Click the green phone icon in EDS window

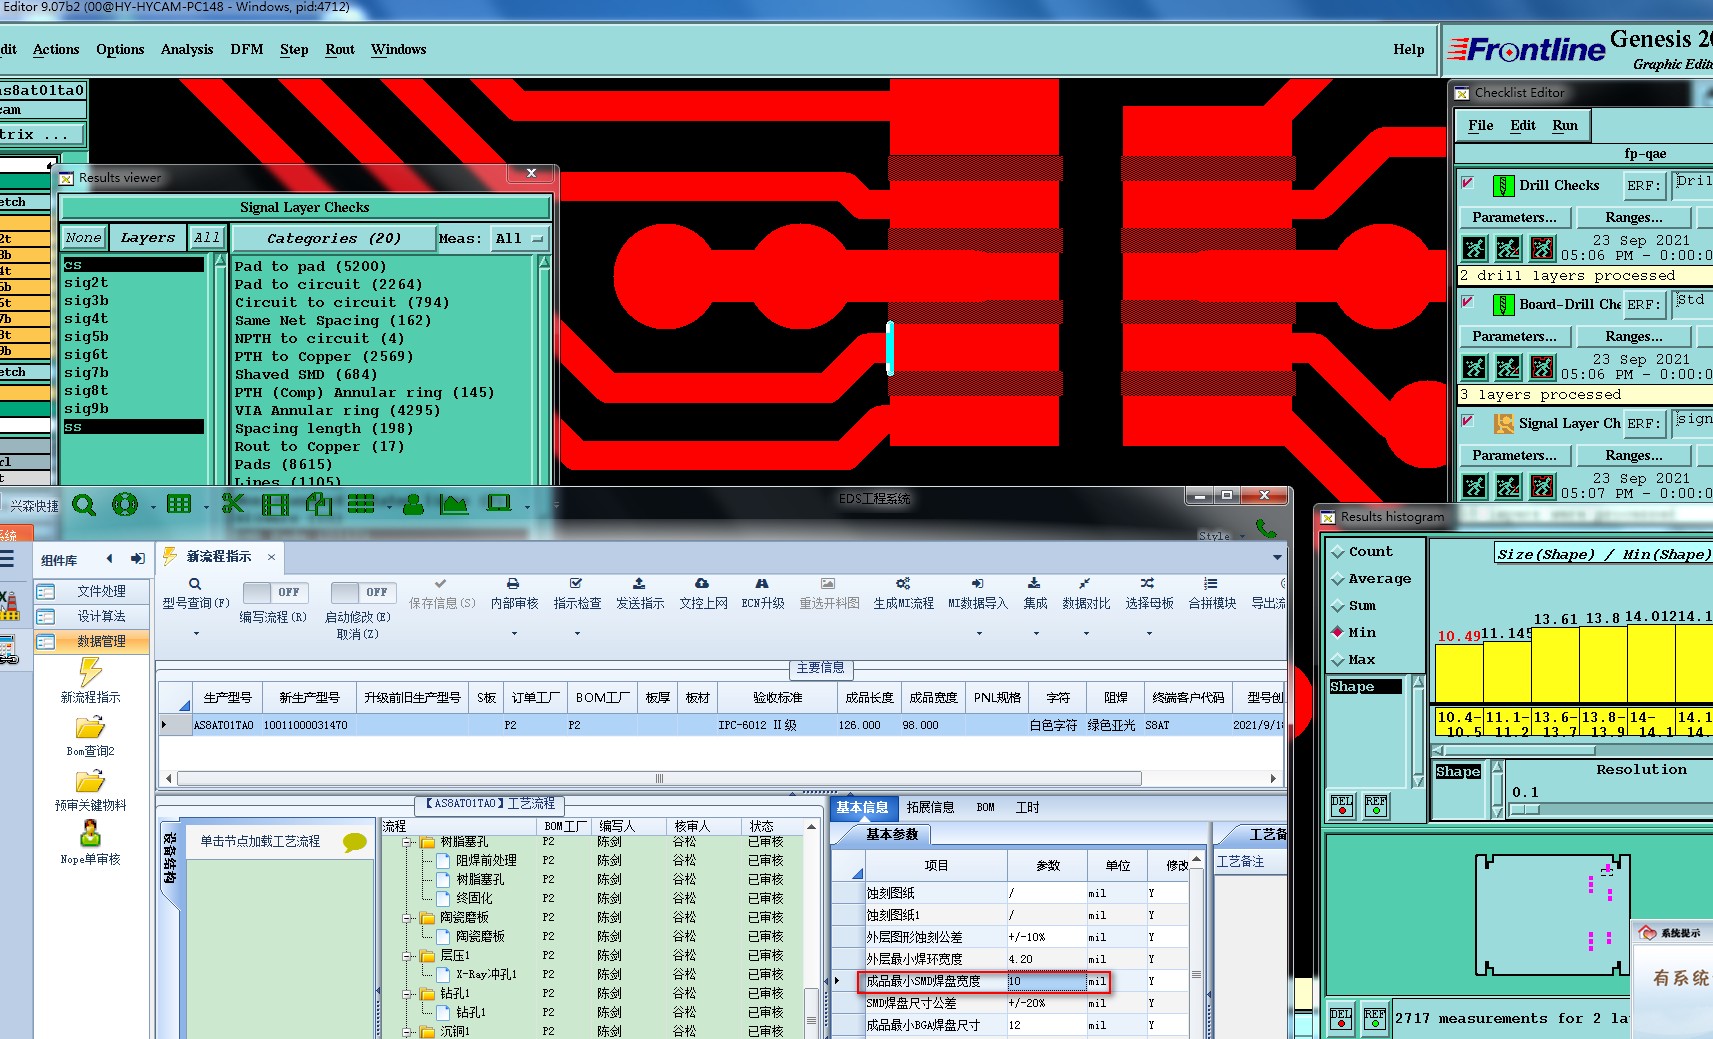[1266, 528]
